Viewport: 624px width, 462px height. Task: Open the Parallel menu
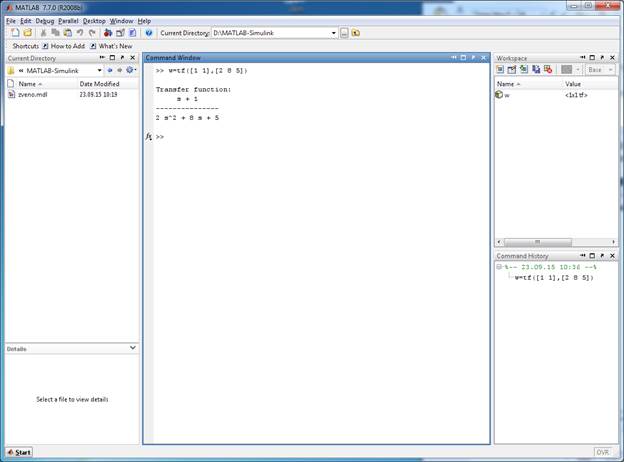click(x=68, y=21)
